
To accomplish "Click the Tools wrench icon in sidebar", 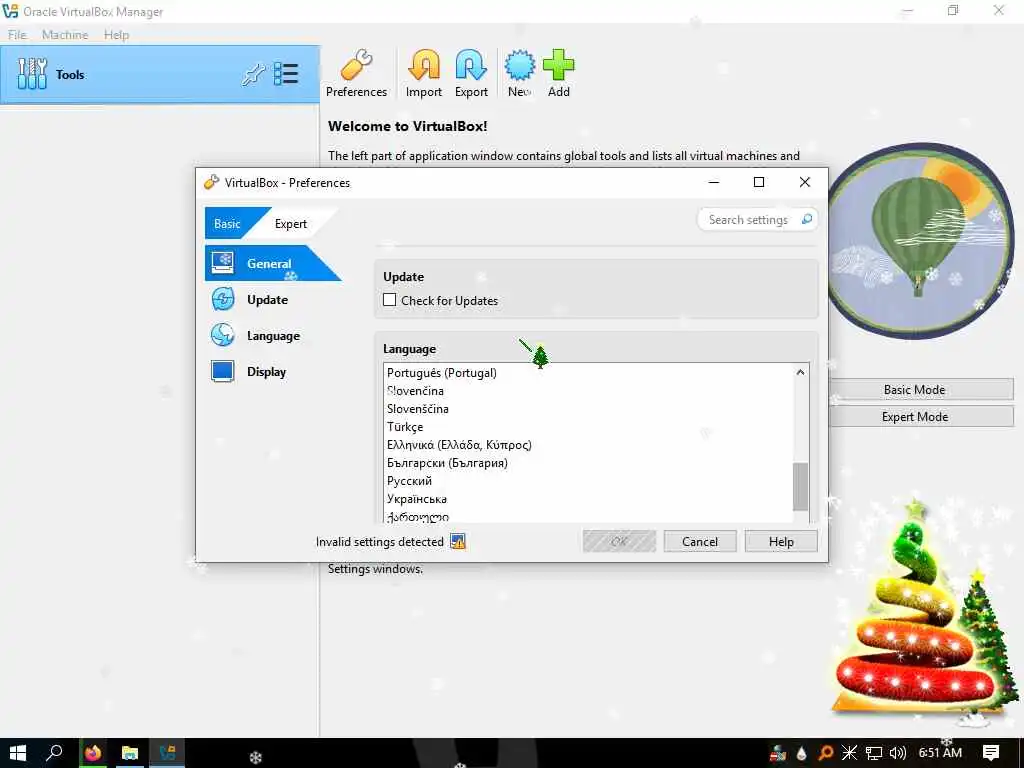I will click(32, 74).
